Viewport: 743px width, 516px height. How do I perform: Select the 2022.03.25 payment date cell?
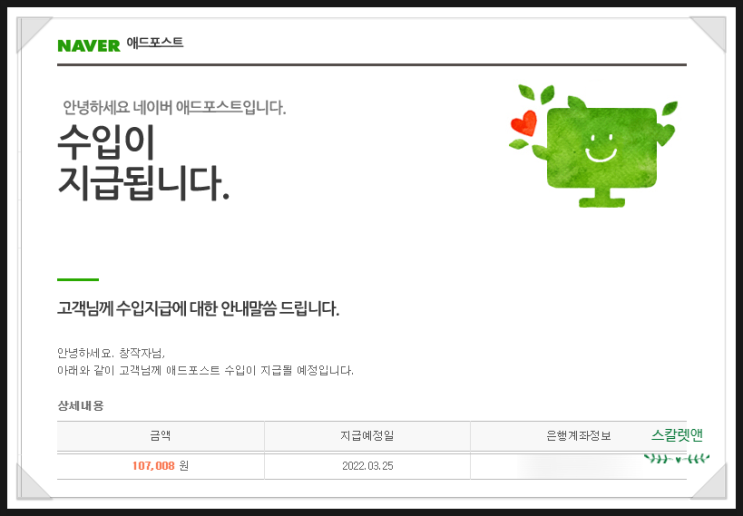(367, 466)
